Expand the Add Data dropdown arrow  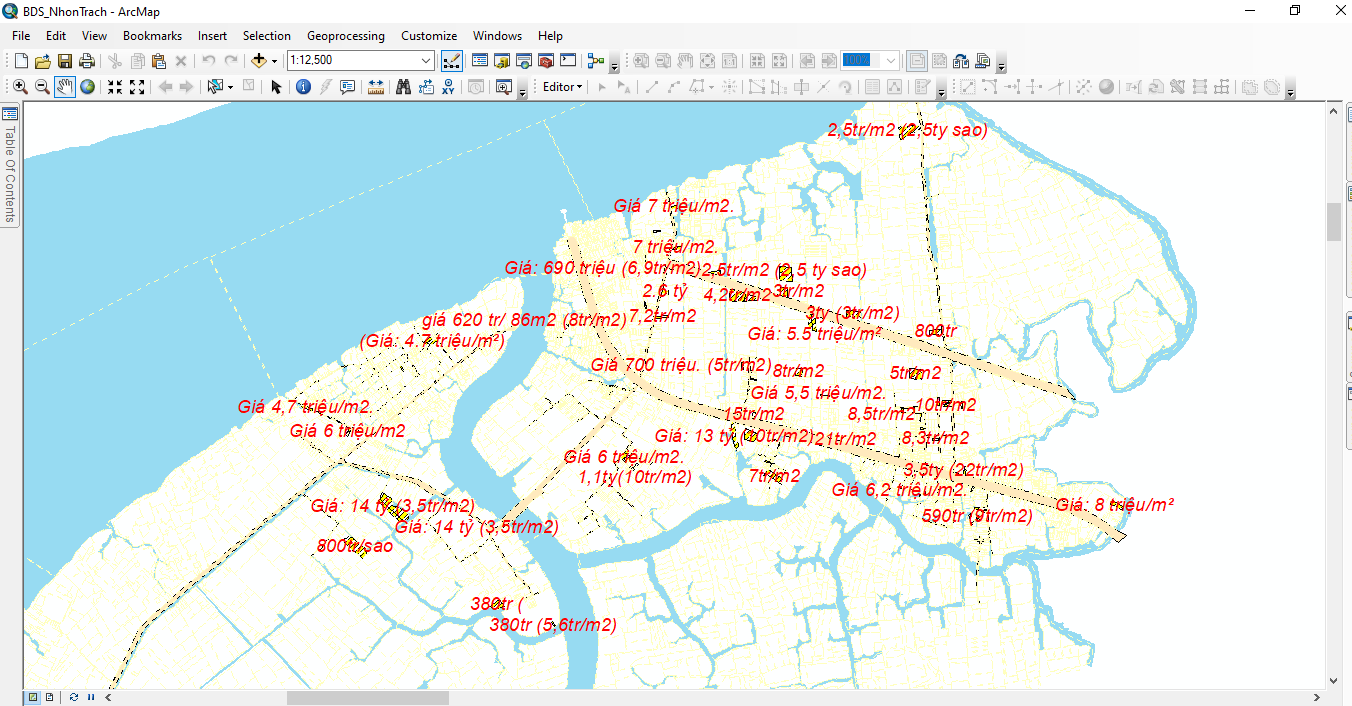click(x=275, y=61)
